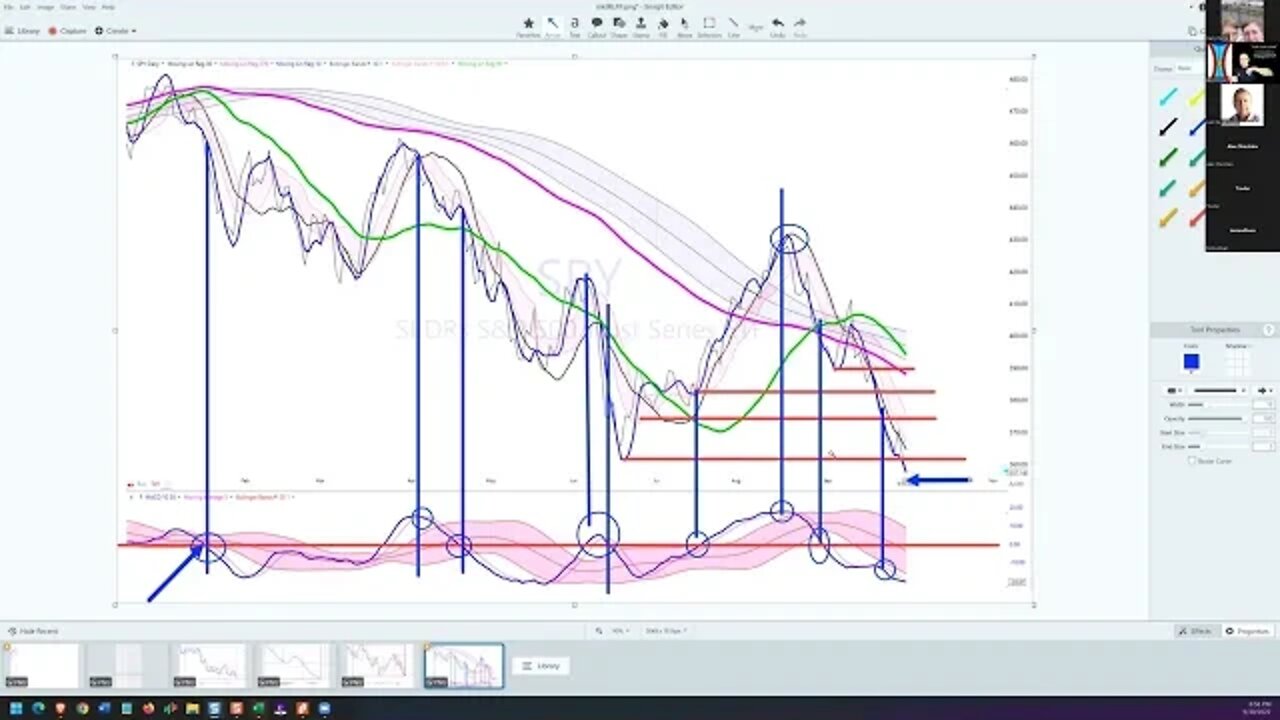Image resolution: width=1280 pixels, height=720 pixels.
Task: Select the first blank recent thumbnail
Action: pos(41,666)
